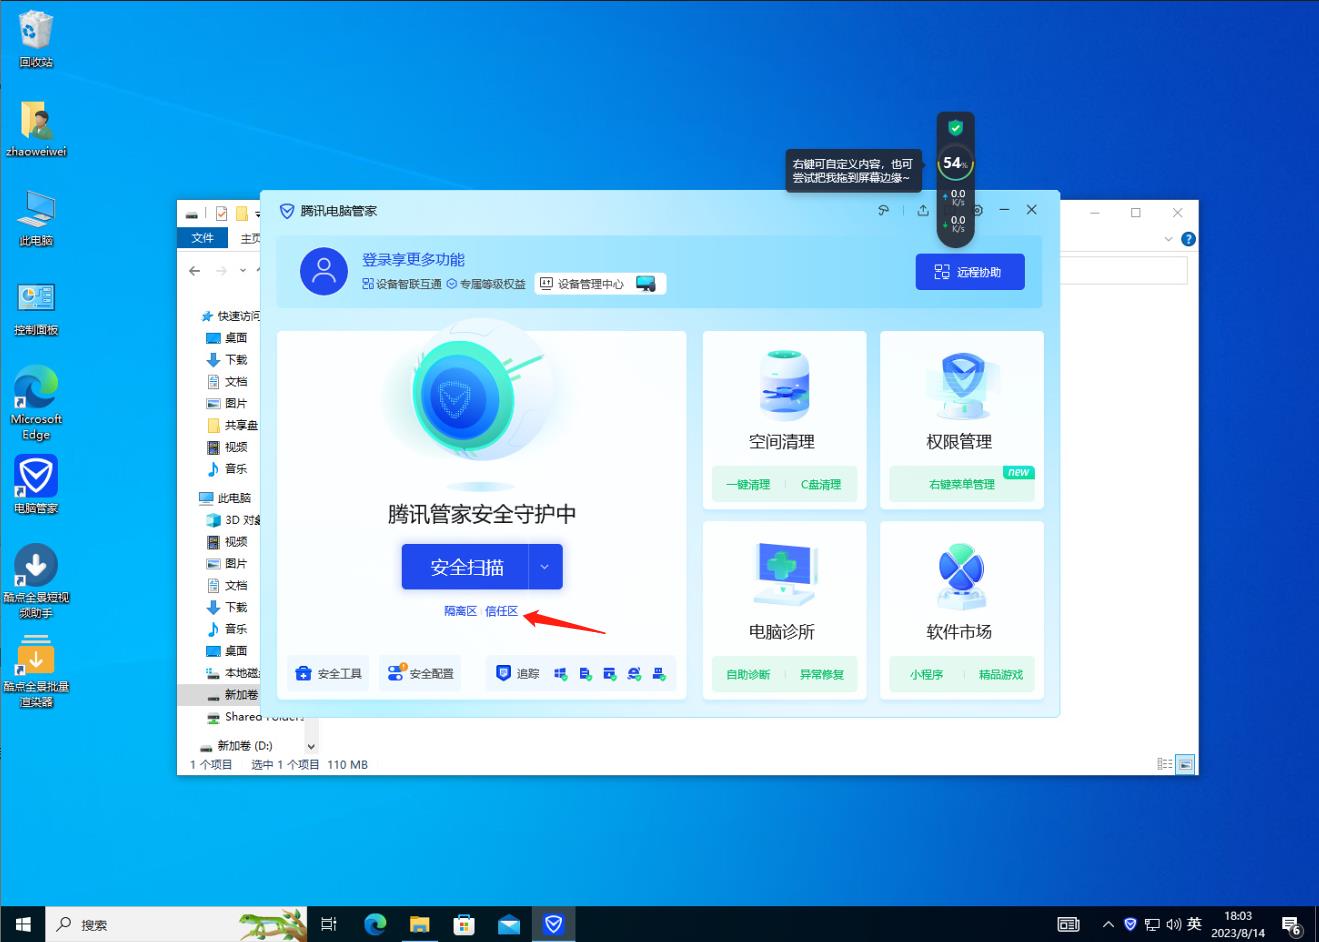Click 登录享更多功能 login link
The image size is (1319, 942).
[413, 260]
